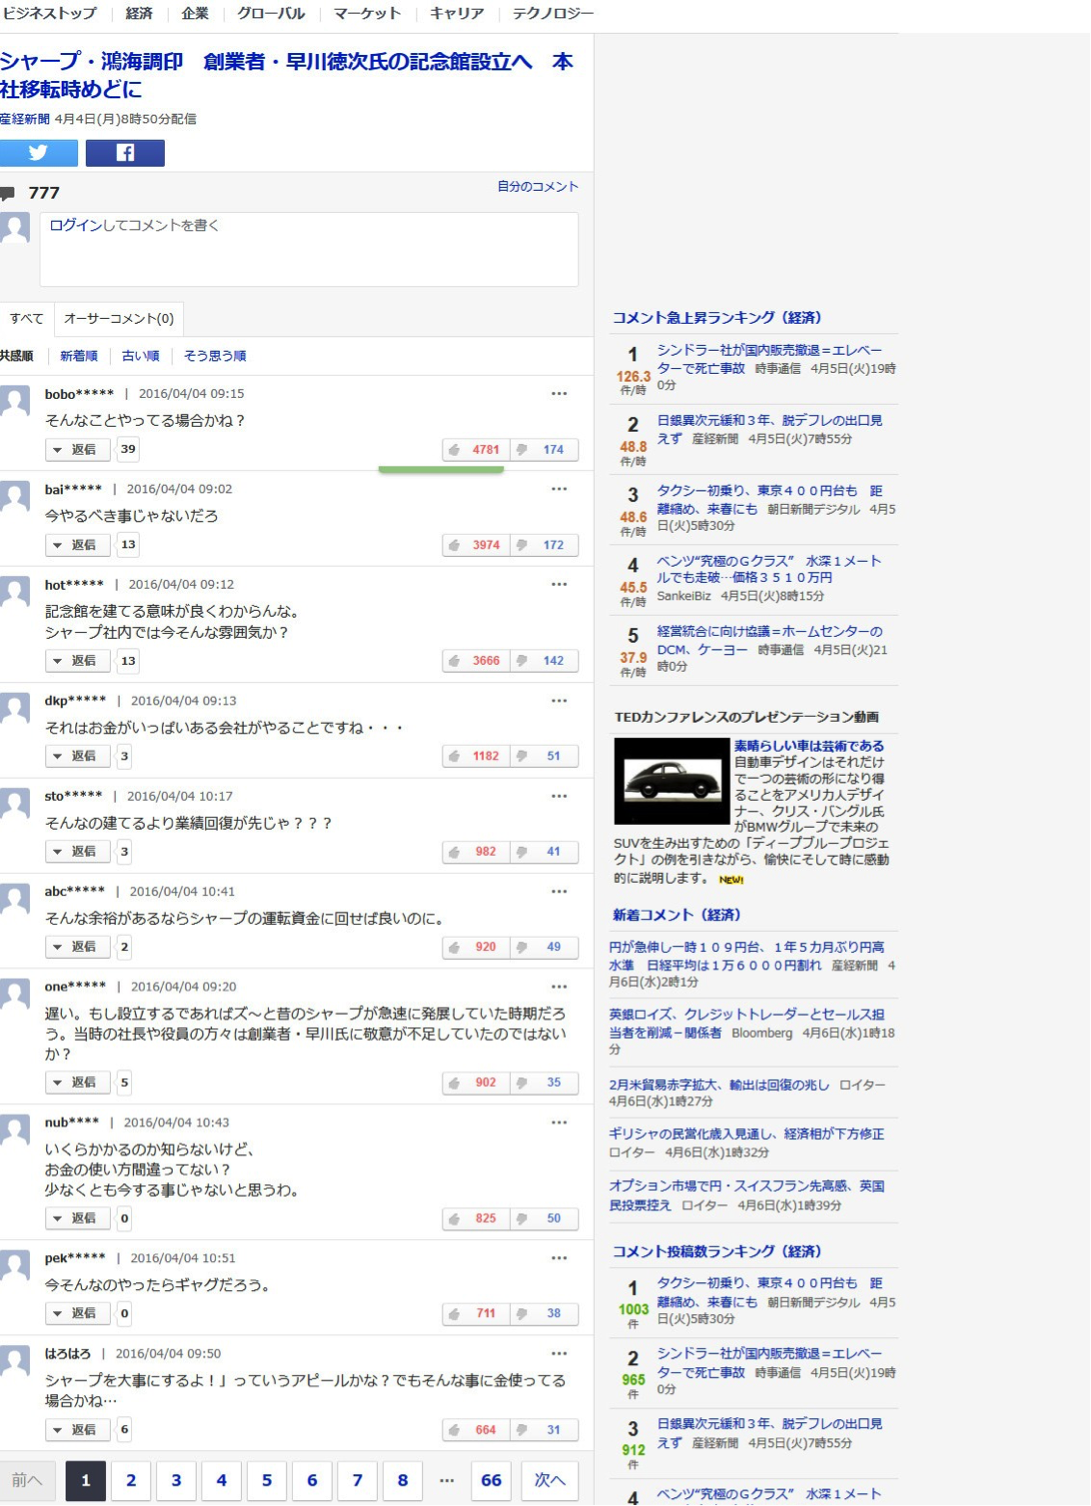Sort comments by 新着順
Screen dimensions: 1091x1506
[79, 356]
